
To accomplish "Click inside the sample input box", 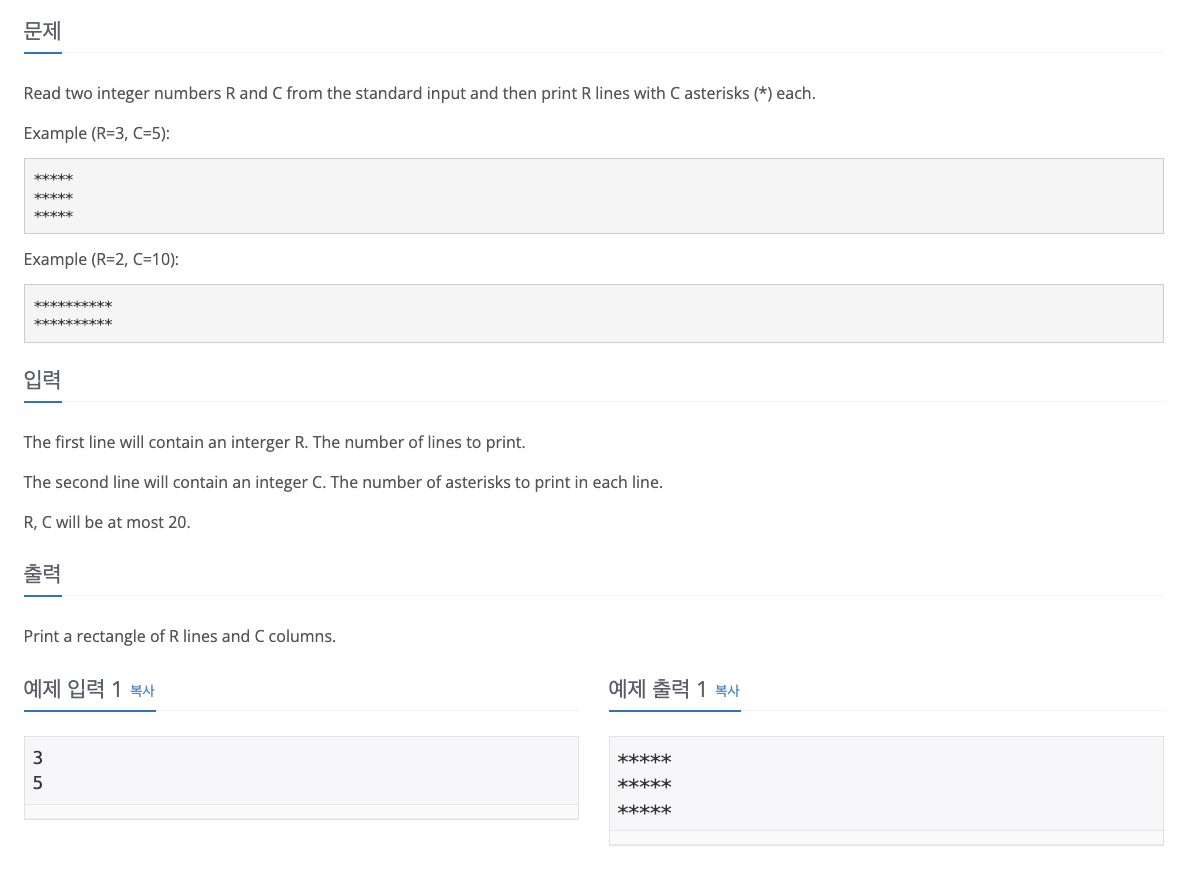I will 301,771.
